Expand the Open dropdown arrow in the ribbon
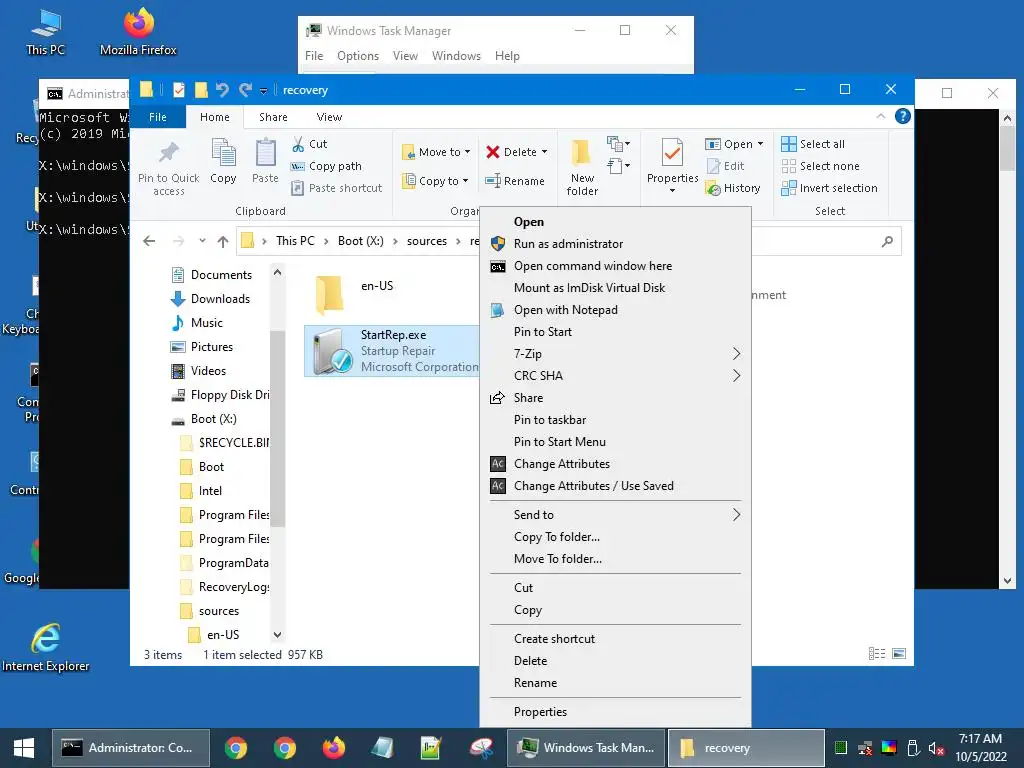Image resolution: width=1024 pixels, height=768 pixels. click(x=760, y=144)
